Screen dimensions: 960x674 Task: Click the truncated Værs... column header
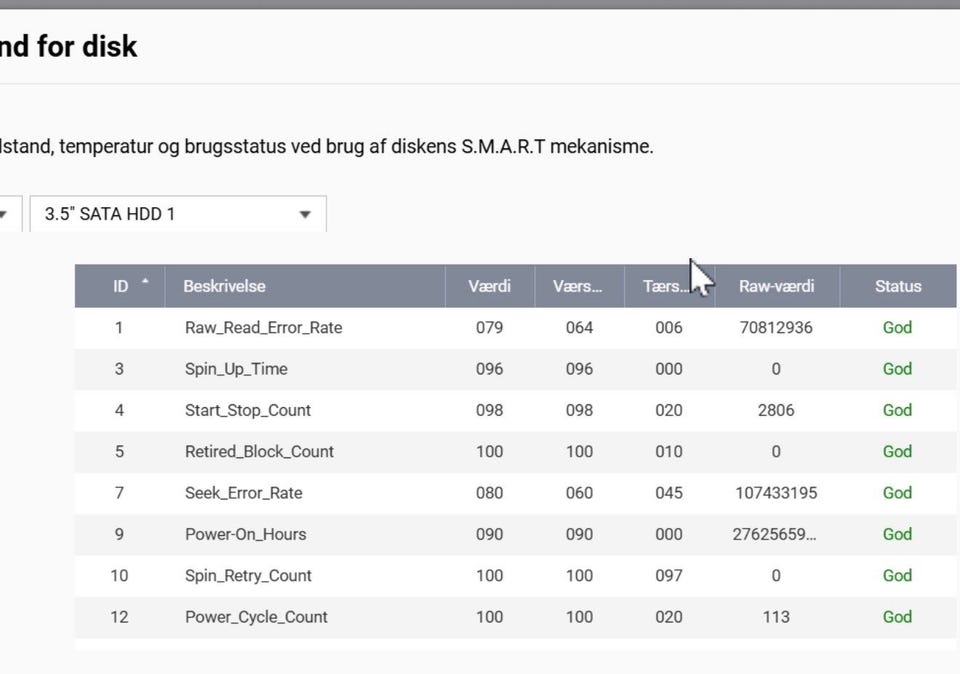pyautogui.click(x=577, y=286)
